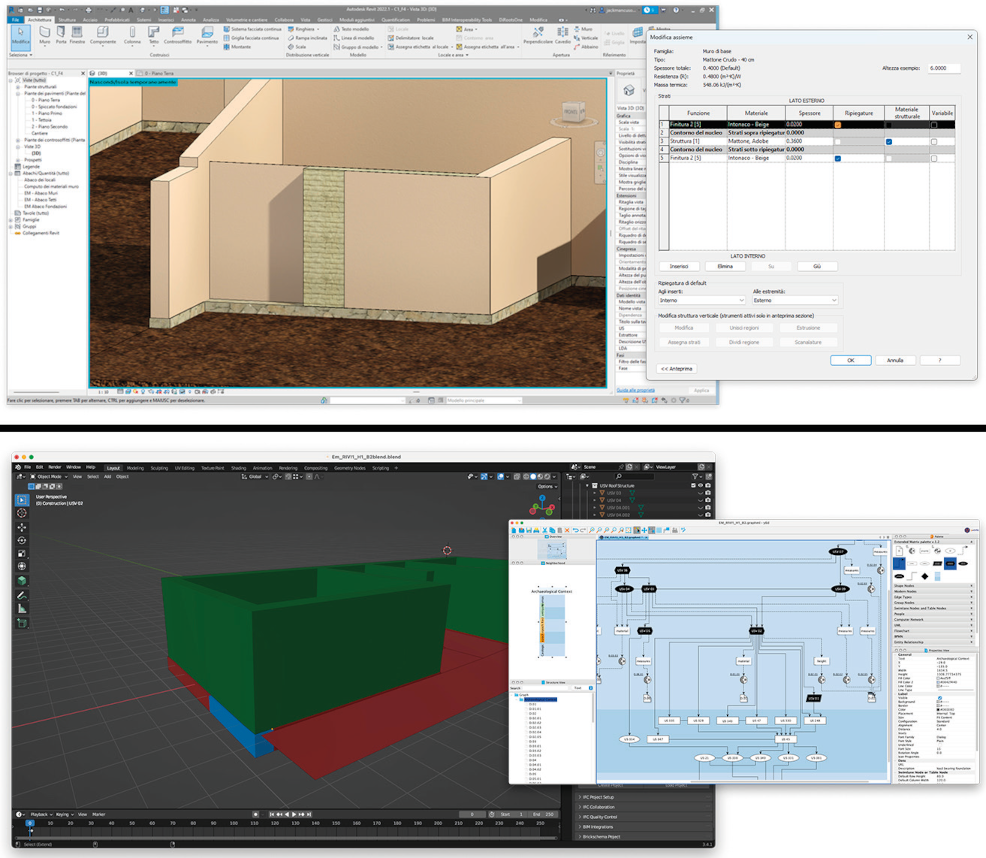Click Elimina button in layers dialog
Screen dimensions: 986x858
coord(725,266)
